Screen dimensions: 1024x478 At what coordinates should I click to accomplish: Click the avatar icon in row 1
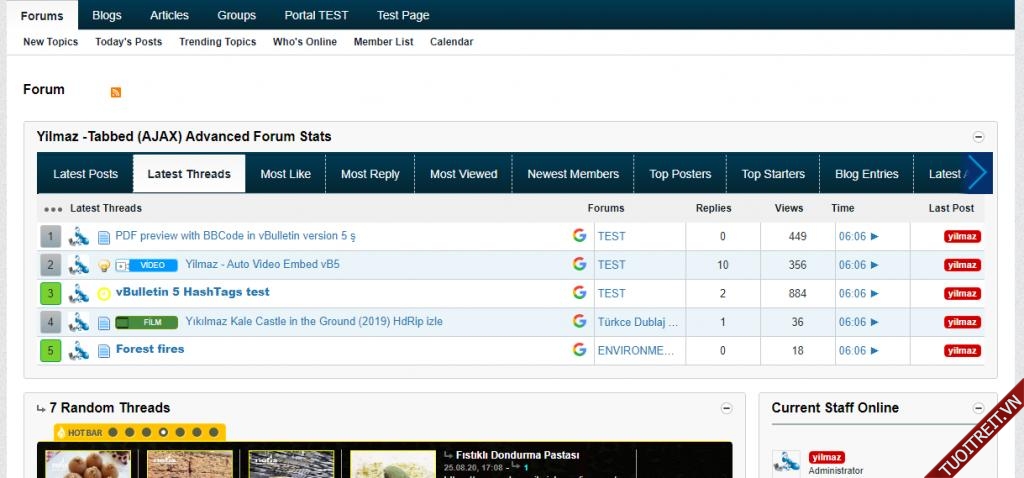point(79,237)
